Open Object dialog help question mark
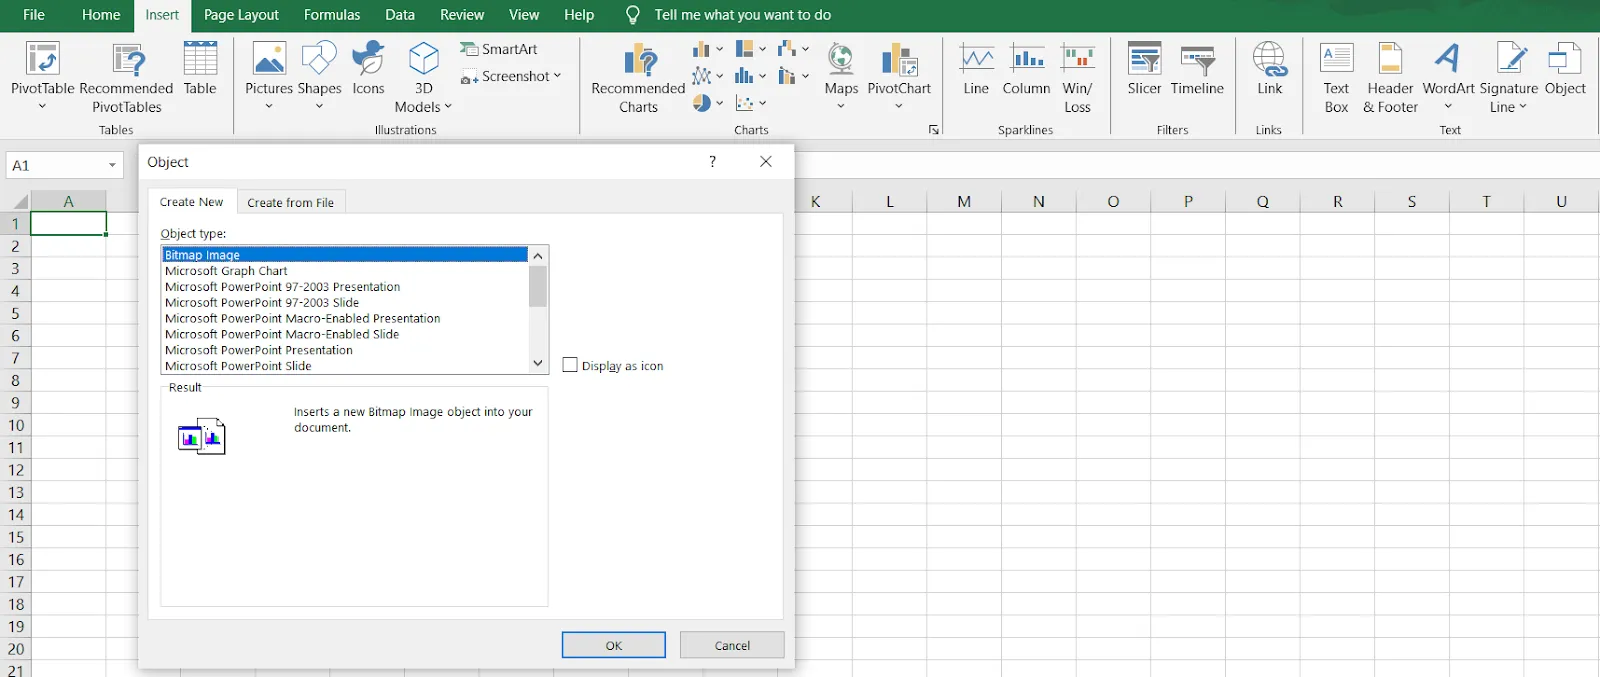Screen dimensions: 1600x677 tap(712, 162)
